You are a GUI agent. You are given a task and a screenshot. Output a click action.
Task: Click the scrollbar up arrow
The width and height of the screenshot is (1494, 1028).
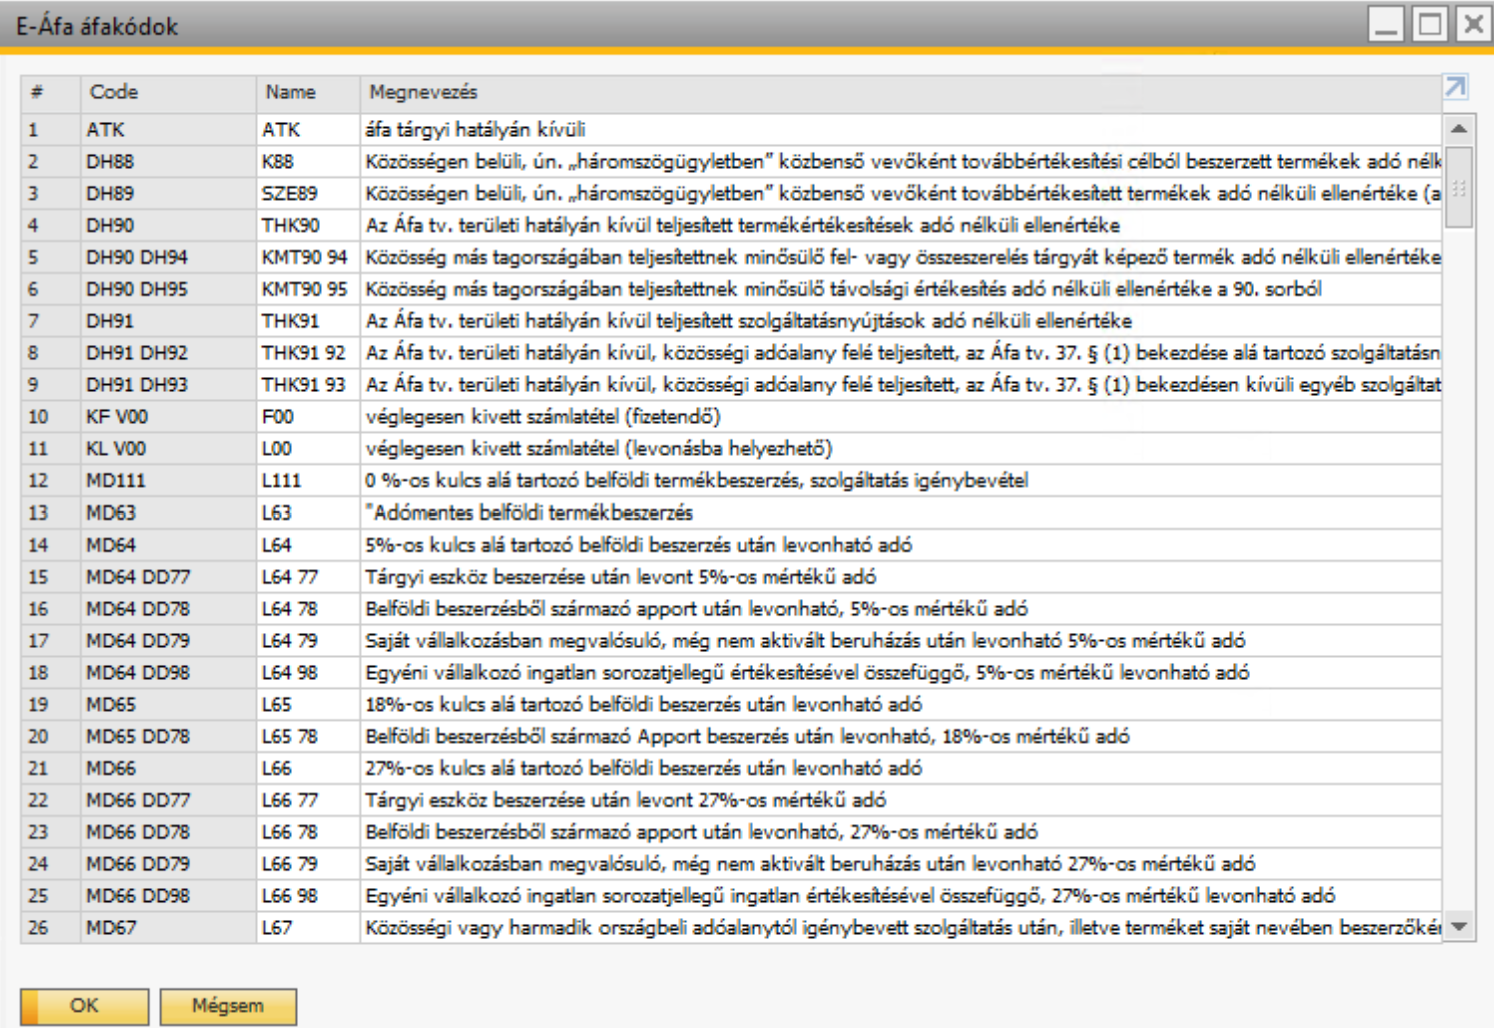pos(1459,129)
